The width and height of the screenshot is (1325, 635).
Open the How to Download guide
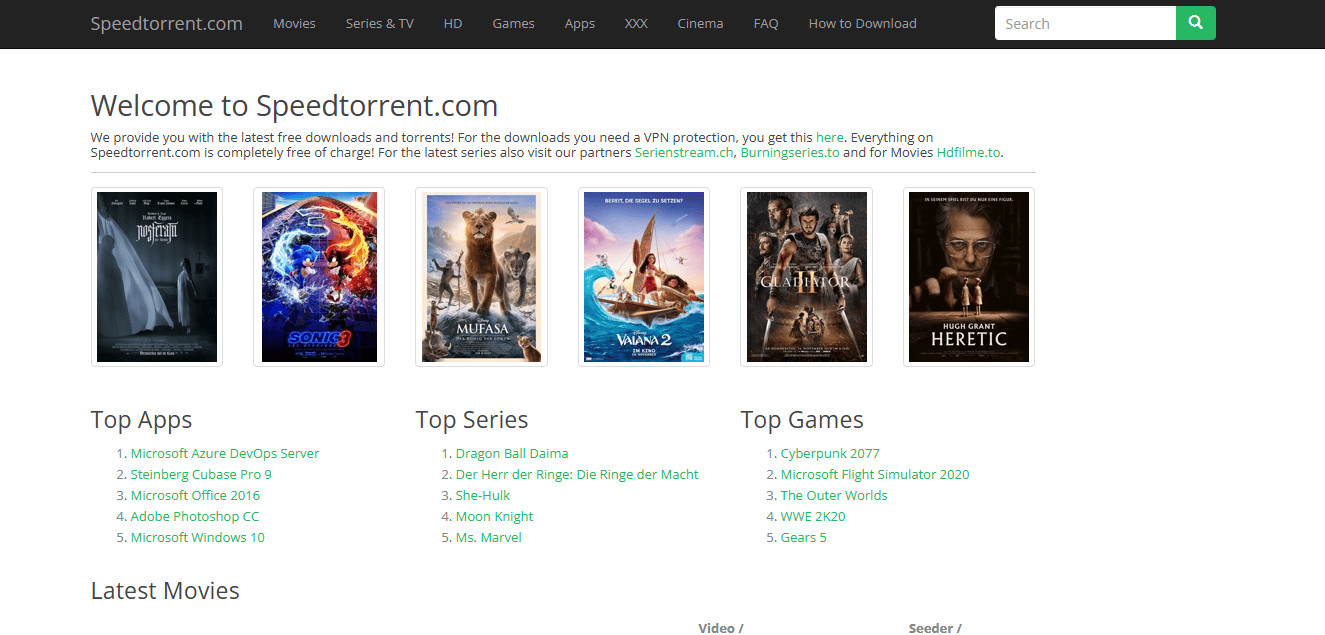tap(862, 23)
